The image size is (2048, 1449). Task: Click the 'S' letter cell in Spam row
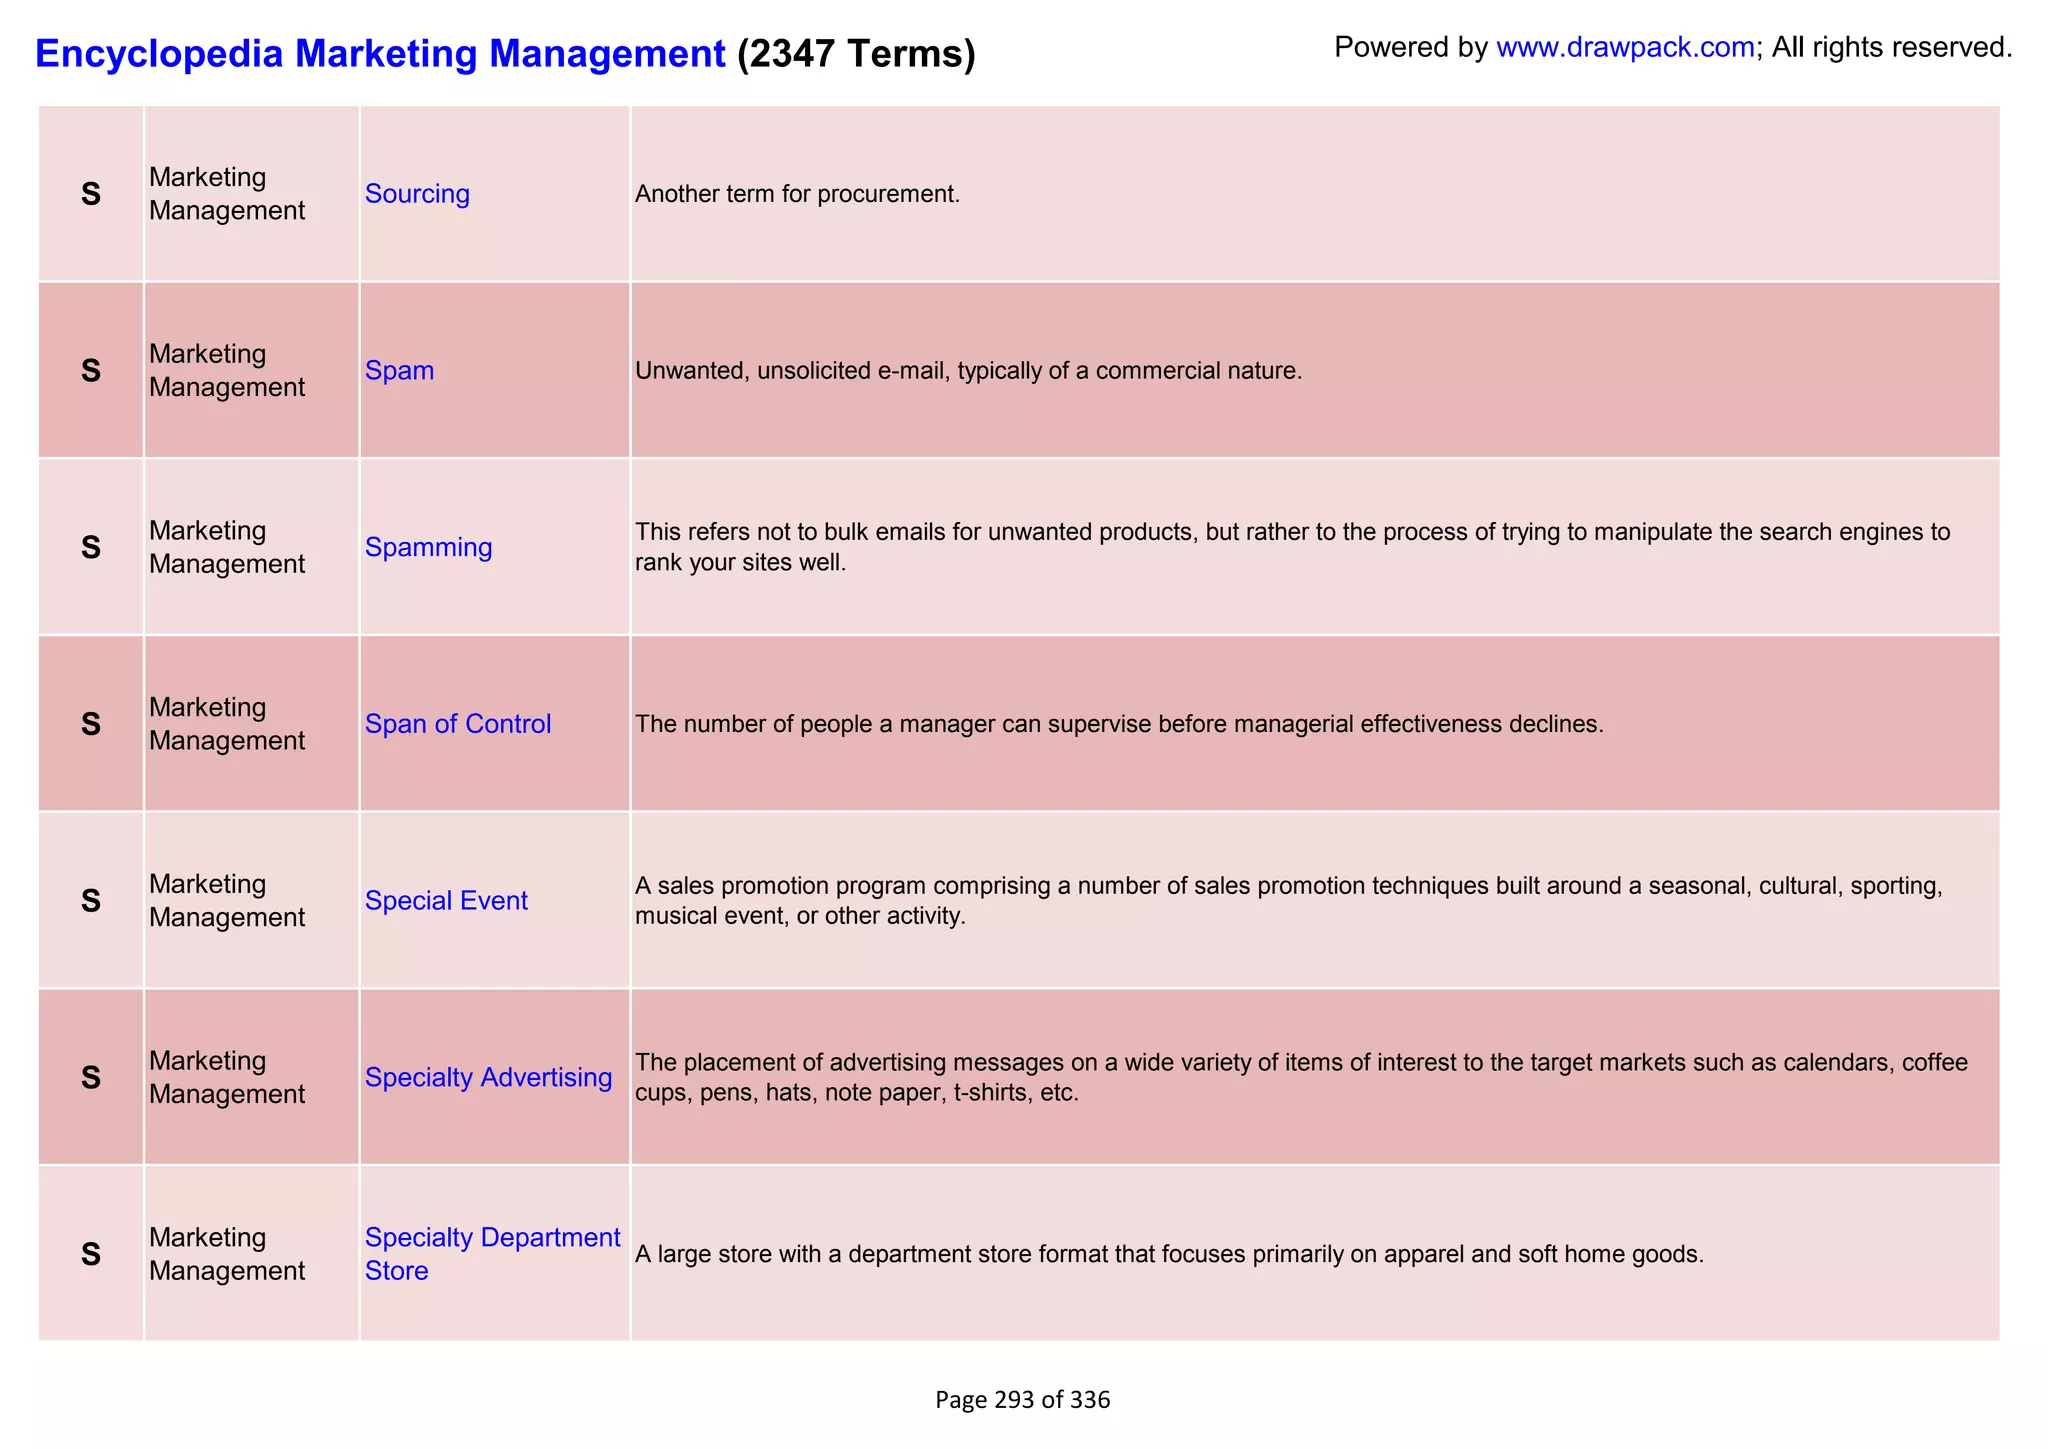tap(91, 371)
